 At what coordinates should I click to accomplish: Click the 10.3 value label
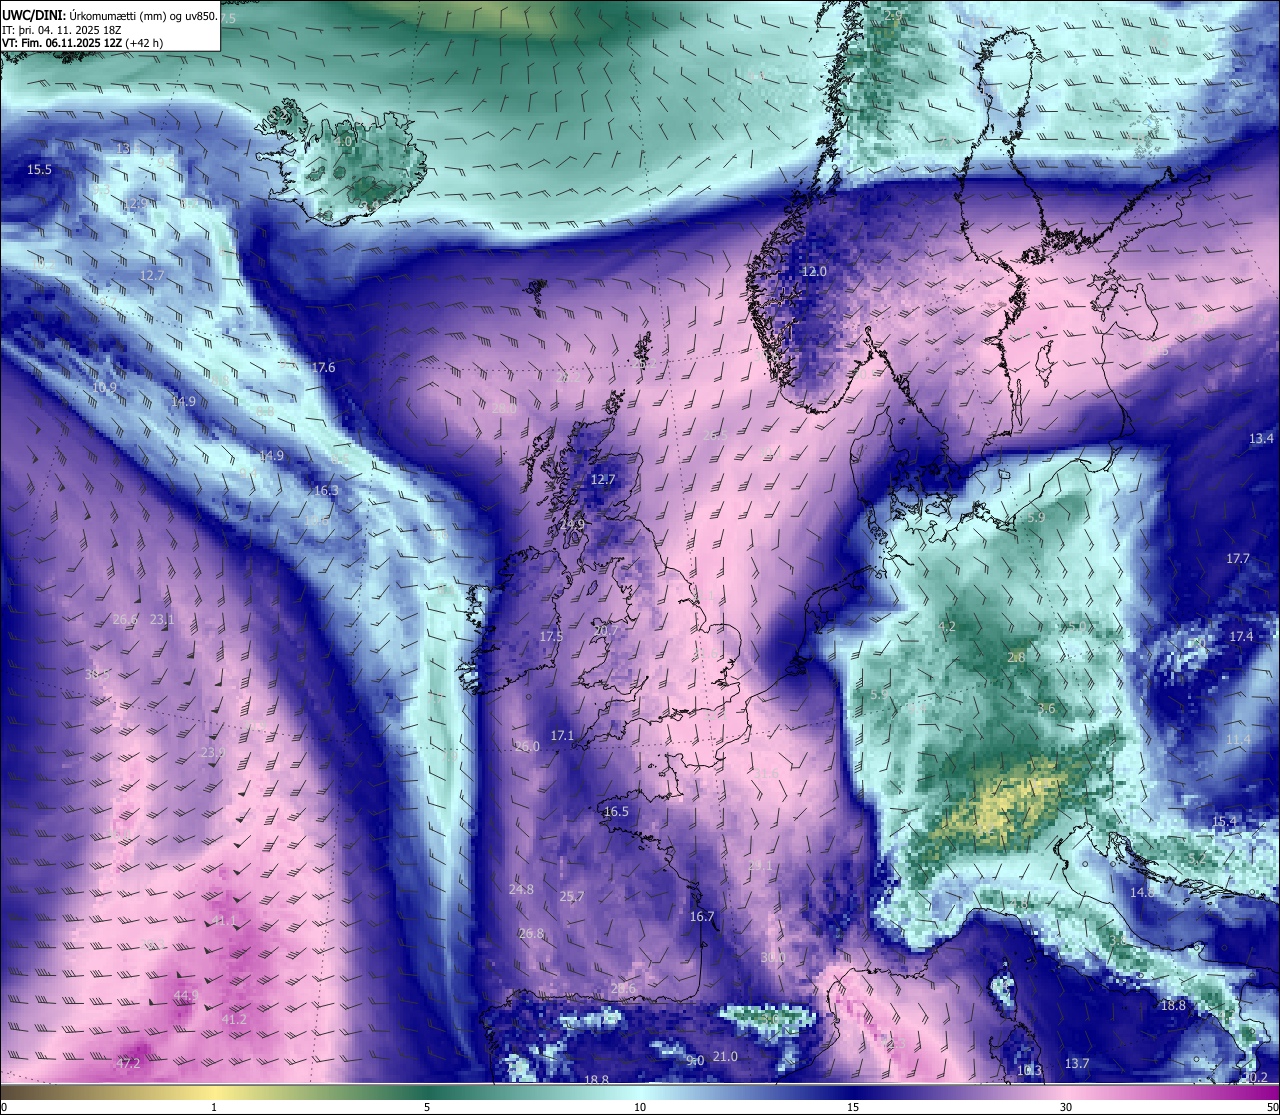(x=1029, y=1071)
